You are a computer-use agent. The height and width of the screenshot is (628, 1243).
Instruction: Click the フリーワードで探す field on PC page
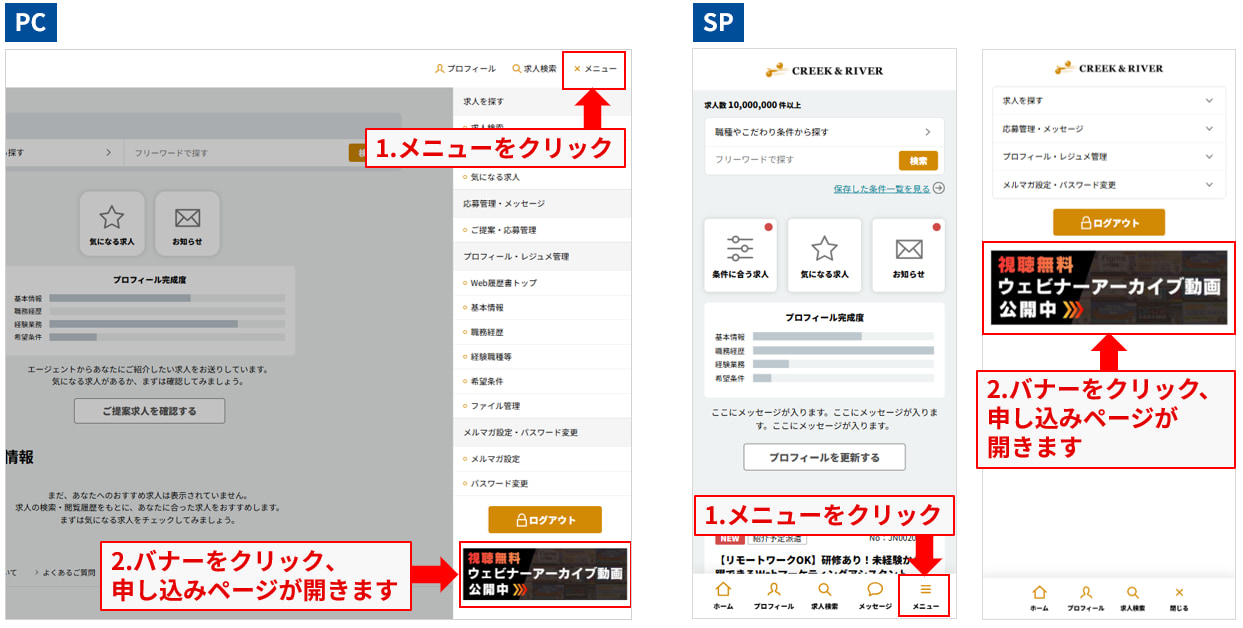click(x=236, y=153)
